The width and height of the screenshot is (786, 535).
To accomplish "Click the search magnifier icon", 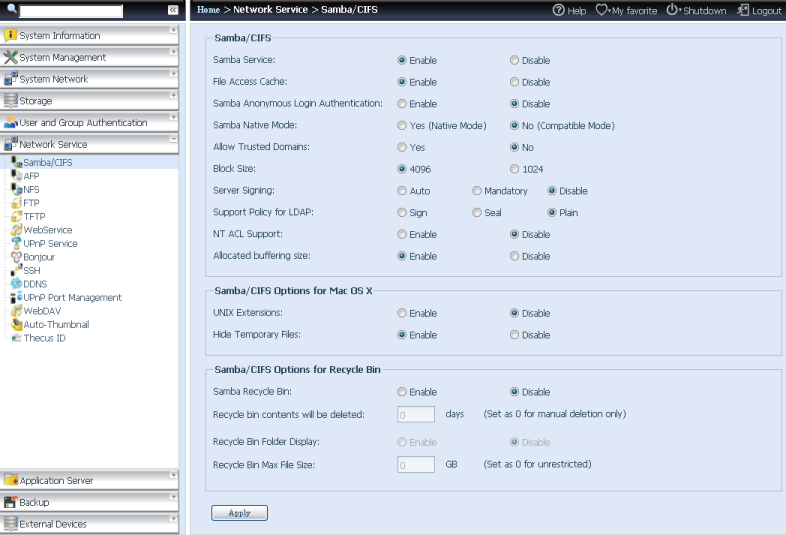I will [x=12, y=9].
